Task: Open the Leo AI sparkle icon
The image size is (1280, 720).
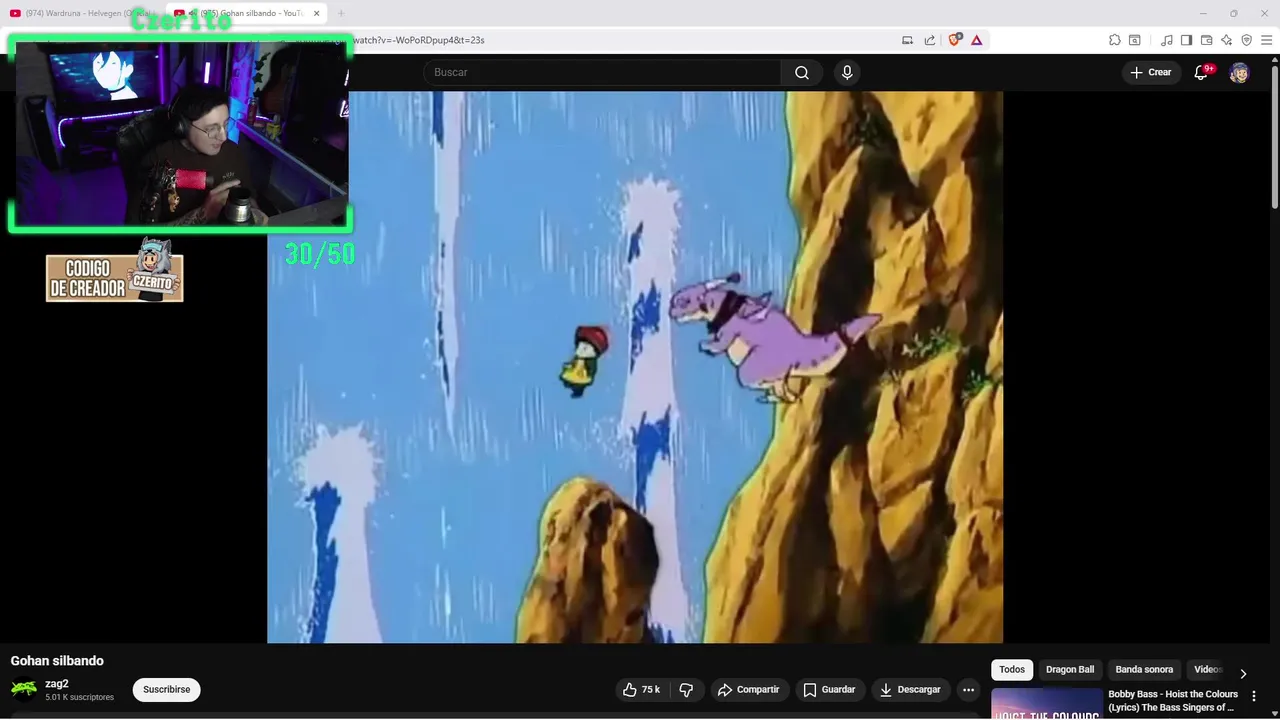Action: coord(1227,40)
